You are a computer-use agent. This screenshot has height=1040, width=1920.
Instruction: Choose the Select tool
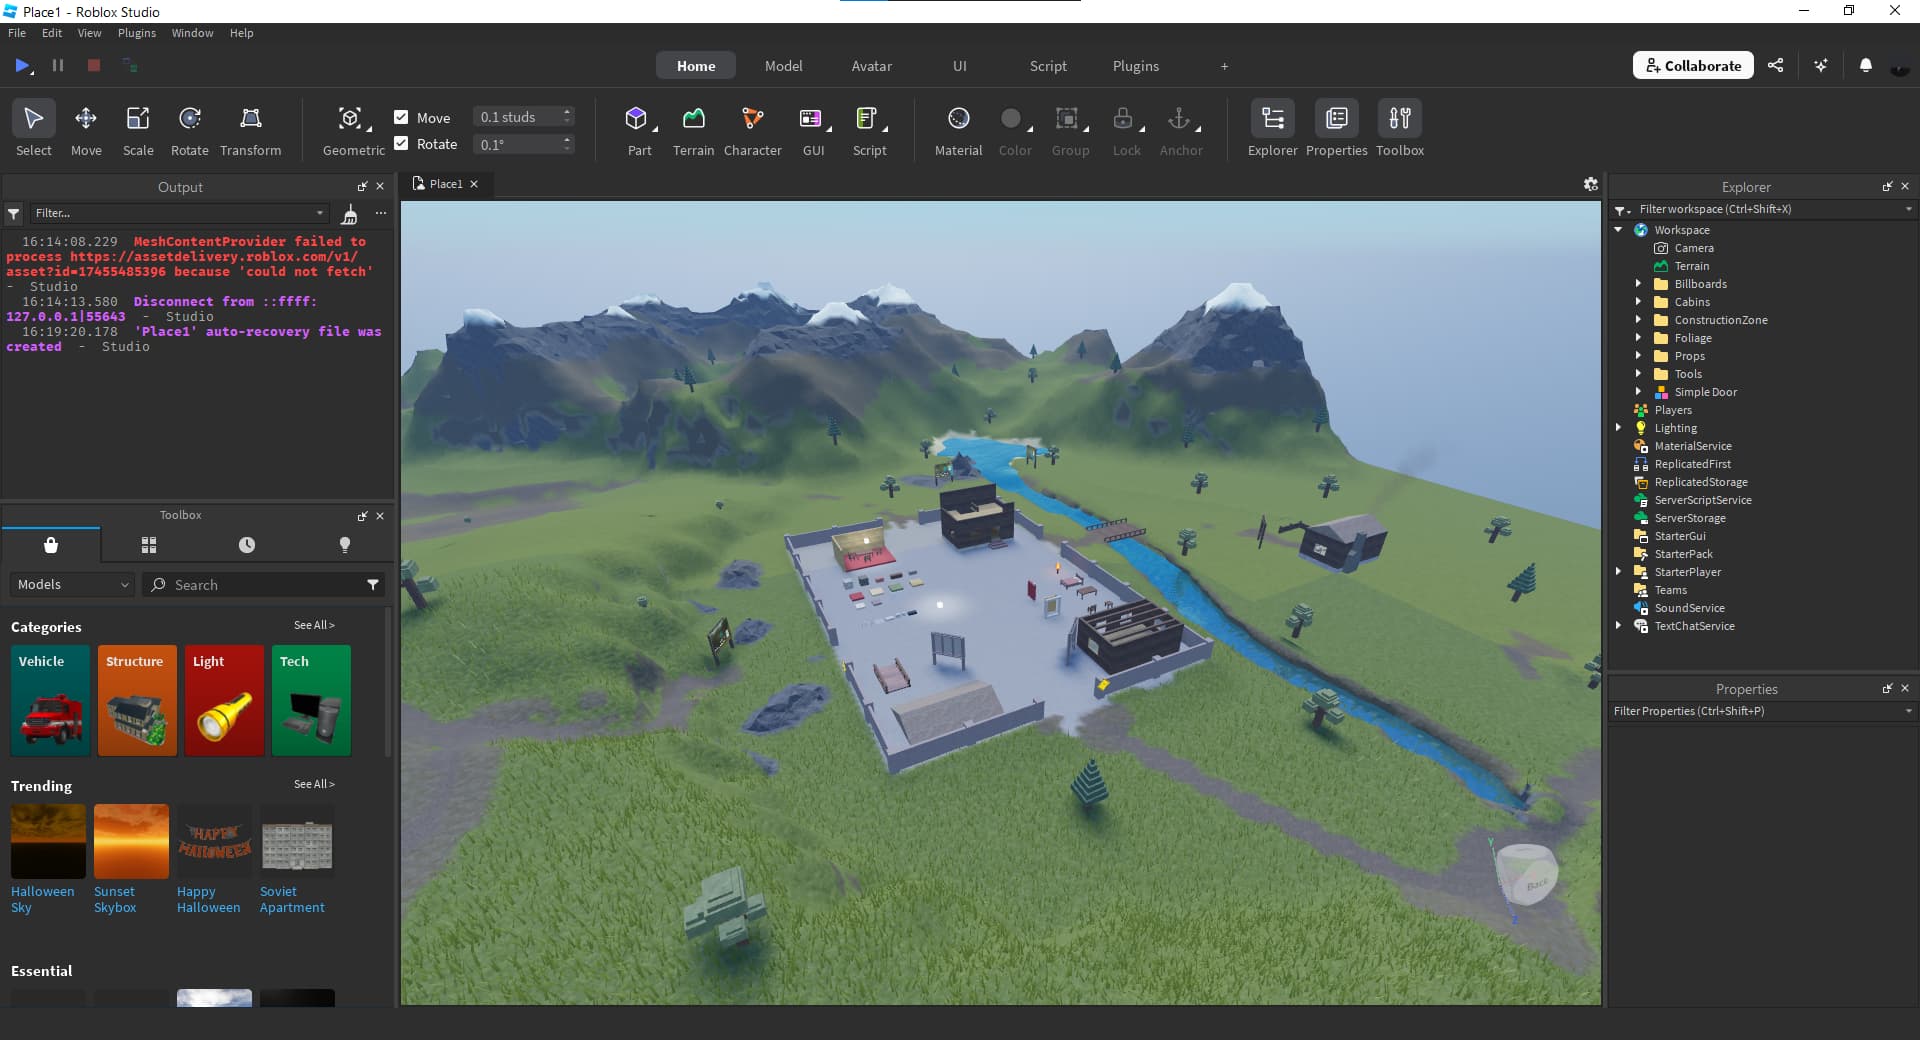(x=33, y=129)
